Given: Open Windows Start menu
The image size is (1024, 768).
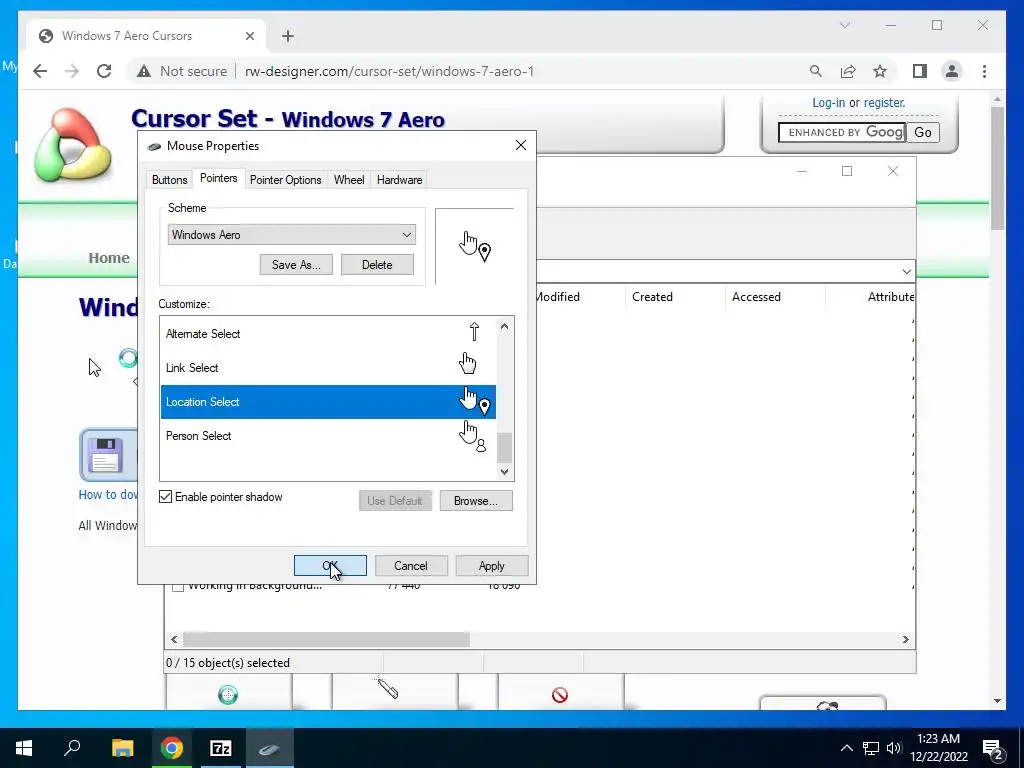Looking at the screenshot, I should pyautogui.click(x=24, y=748).
